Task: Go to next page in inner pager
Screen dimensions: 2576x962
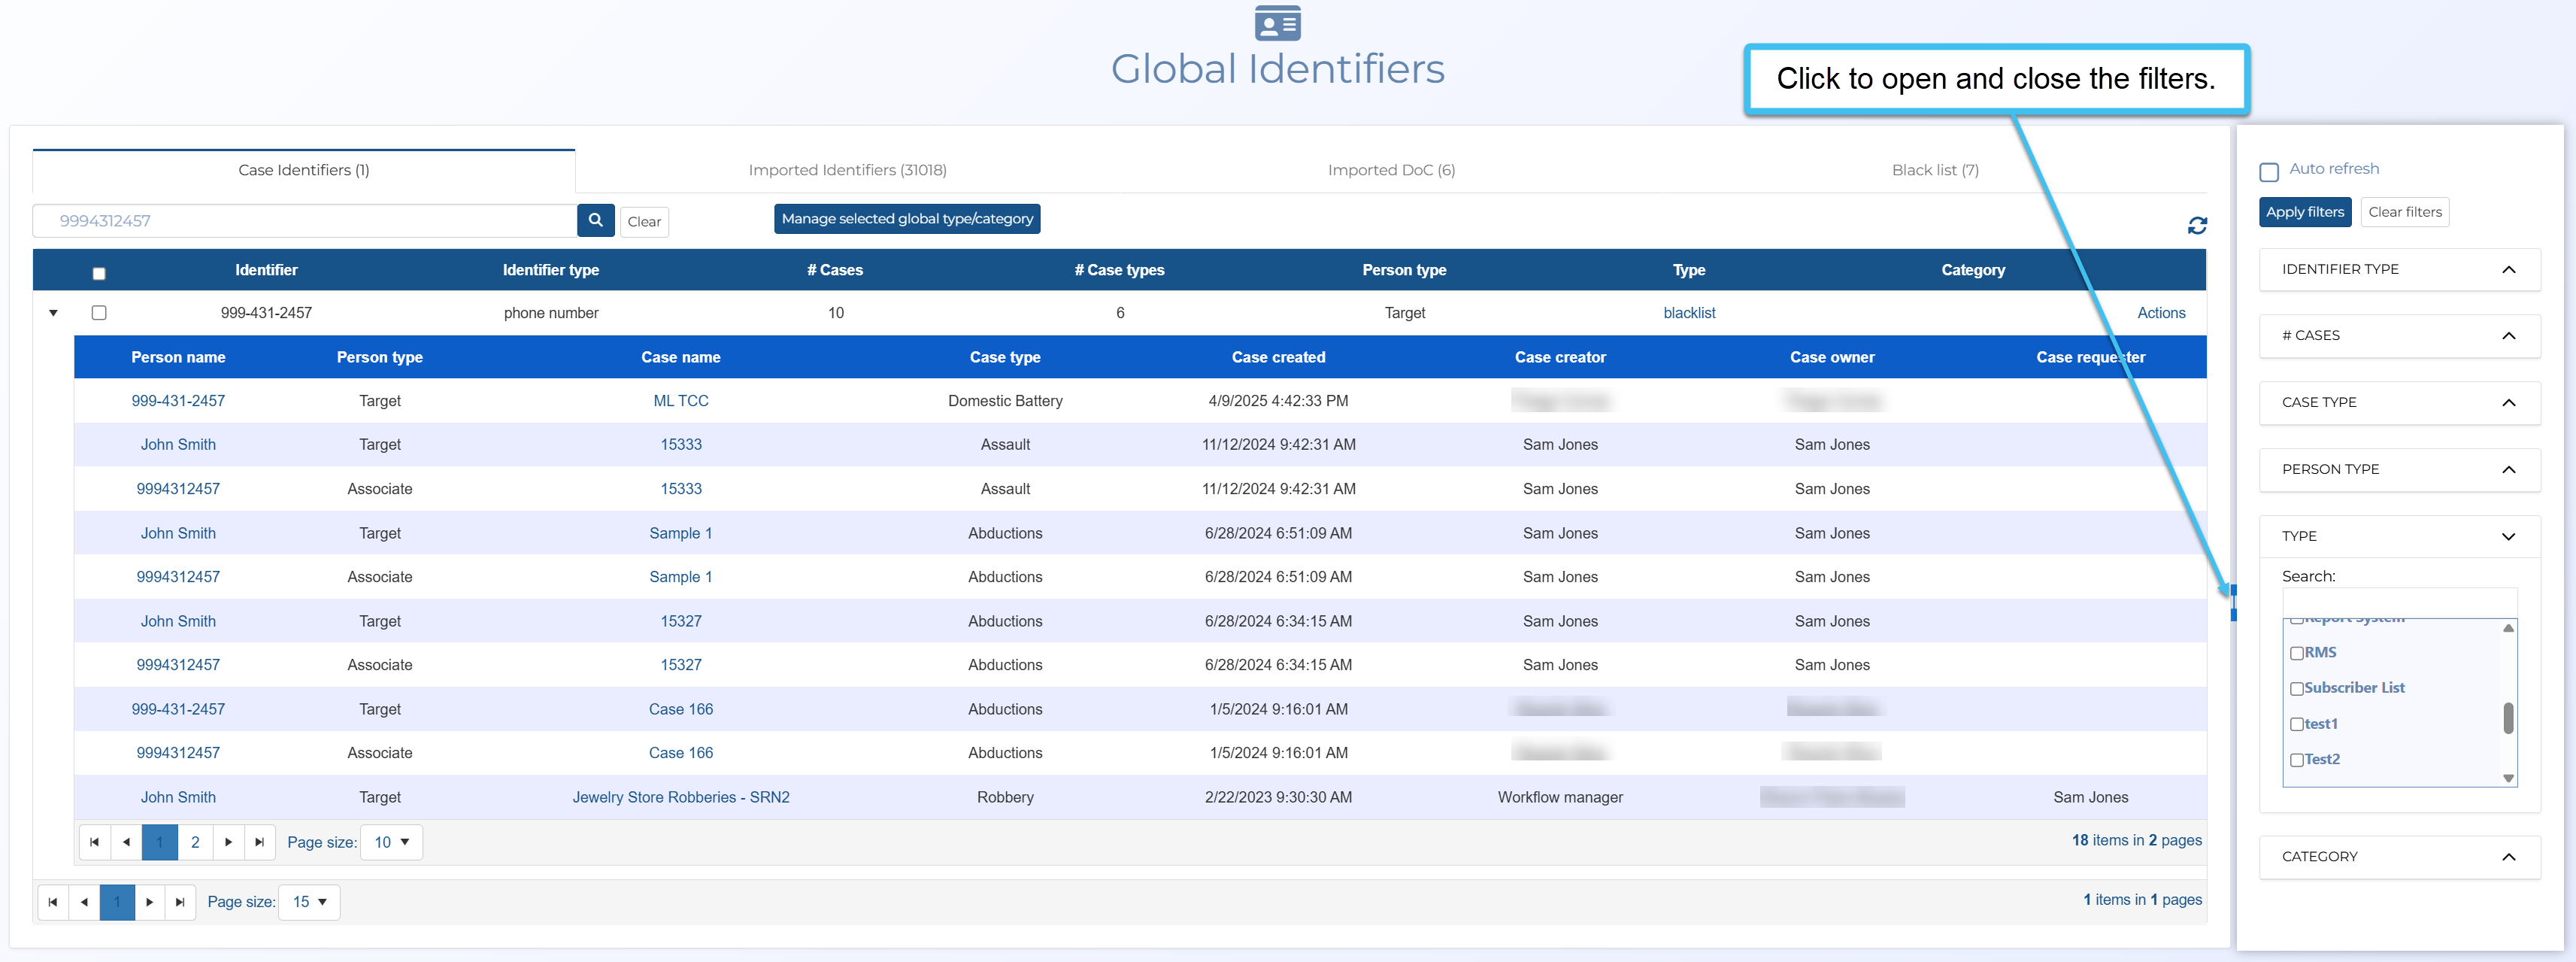Action: (228, 842)
